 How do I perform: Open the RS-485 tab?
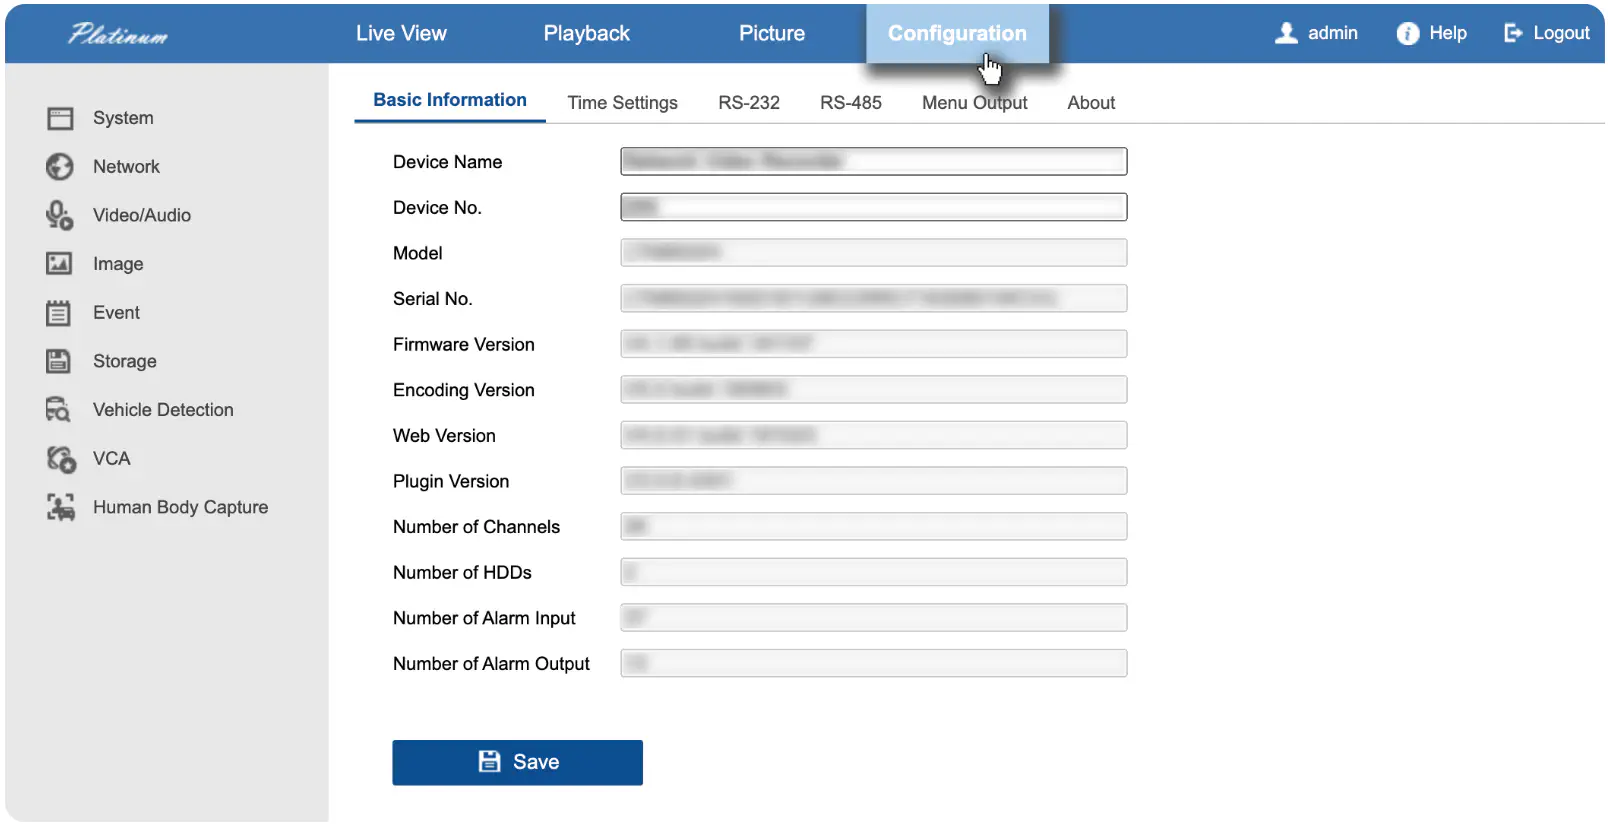coord(851,103)
